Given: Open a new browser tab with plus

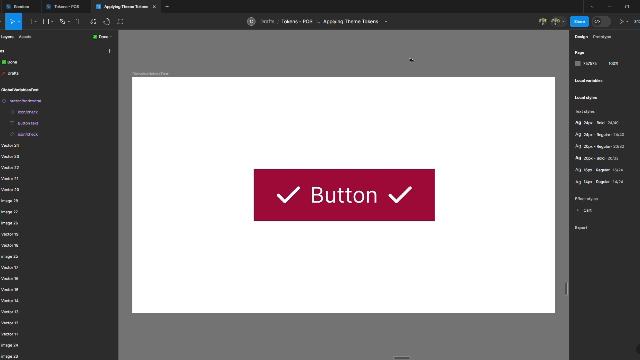Looking at the screenshot, I should (x=167, y=7).
